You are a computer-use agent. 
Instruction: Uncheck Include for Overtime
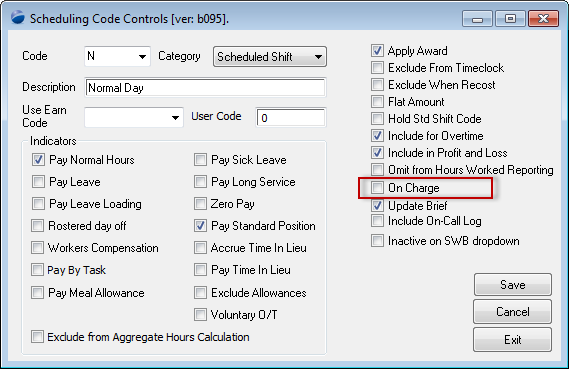[377, 136]
